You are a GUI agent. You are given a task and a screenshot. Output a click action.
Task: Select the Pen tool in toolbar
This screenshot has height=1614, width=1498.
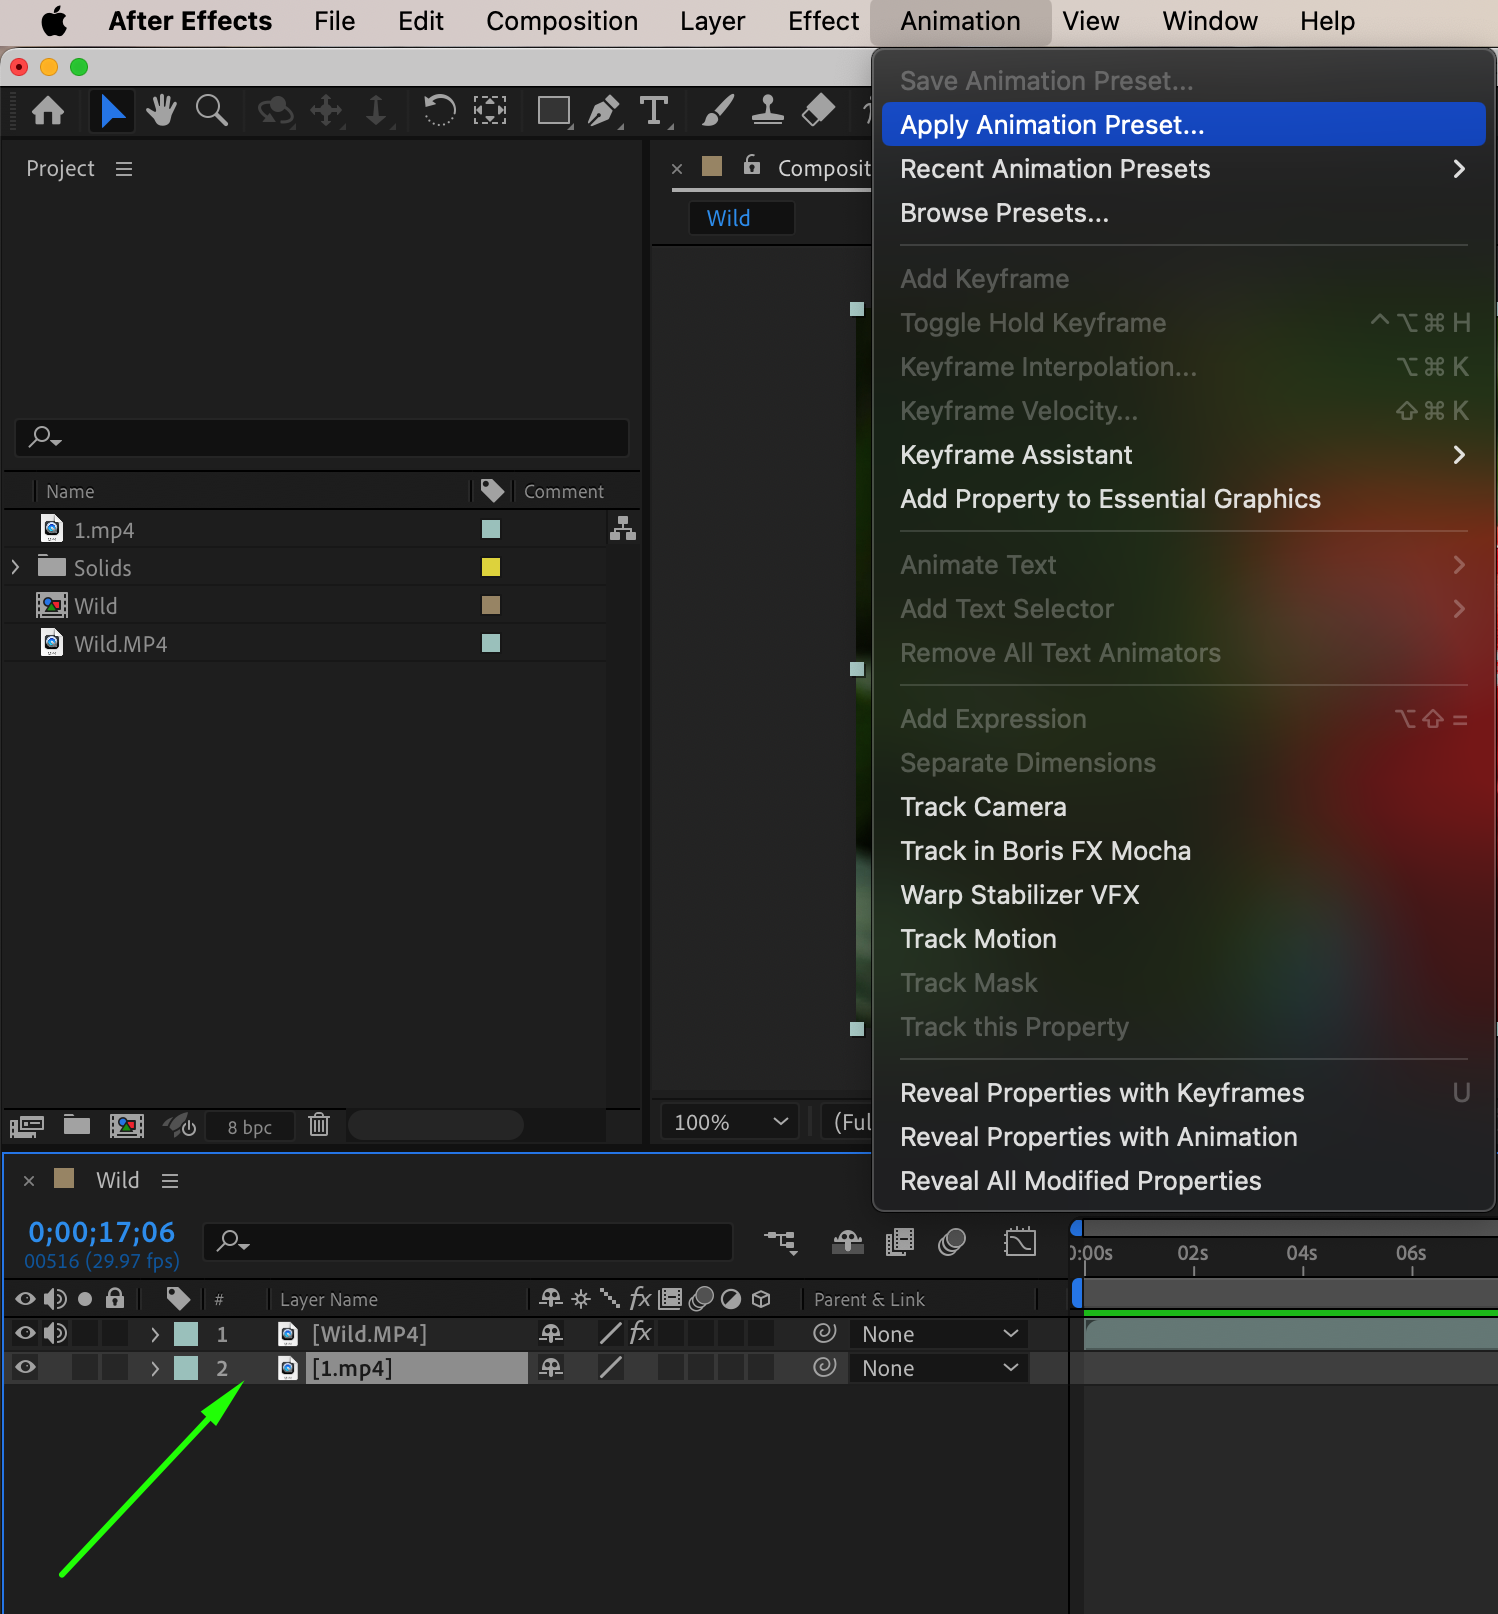(603, 111)
